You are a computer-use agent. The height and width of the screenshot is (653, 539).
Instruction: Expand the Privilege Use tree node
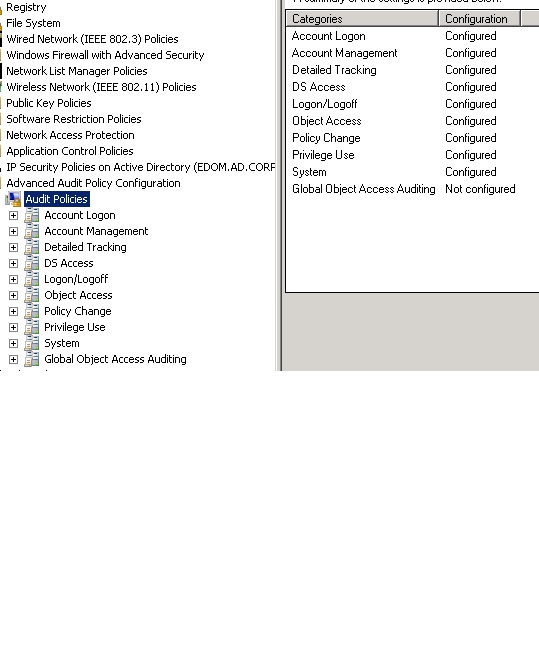click(x=13, y=327)
